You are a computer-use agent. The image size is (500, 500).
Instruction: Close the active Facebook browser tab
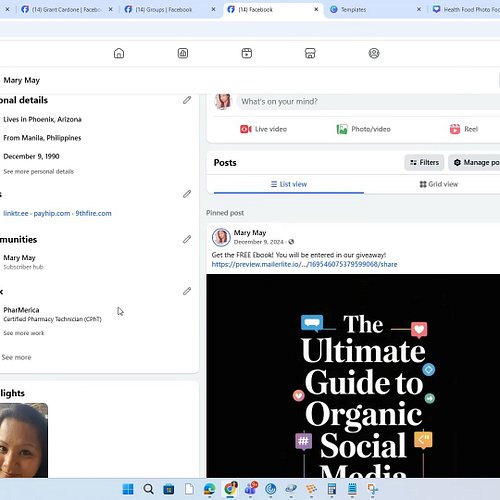(316, 10)
